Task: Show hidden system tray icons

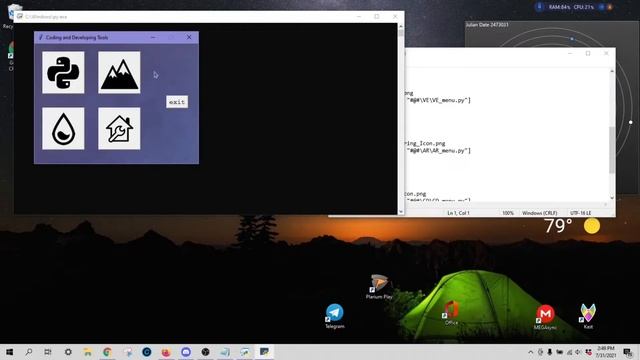Action: (x=531, y=352)
